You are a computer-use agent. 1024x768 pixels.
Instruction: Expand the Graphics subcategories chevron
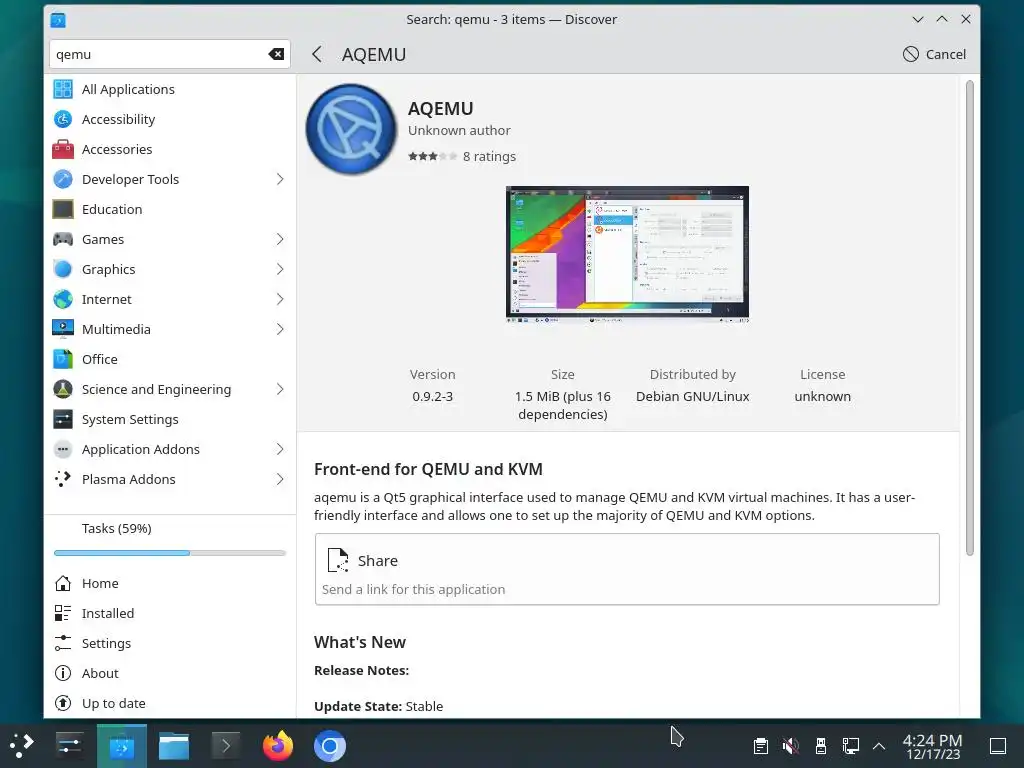(280, 269)
